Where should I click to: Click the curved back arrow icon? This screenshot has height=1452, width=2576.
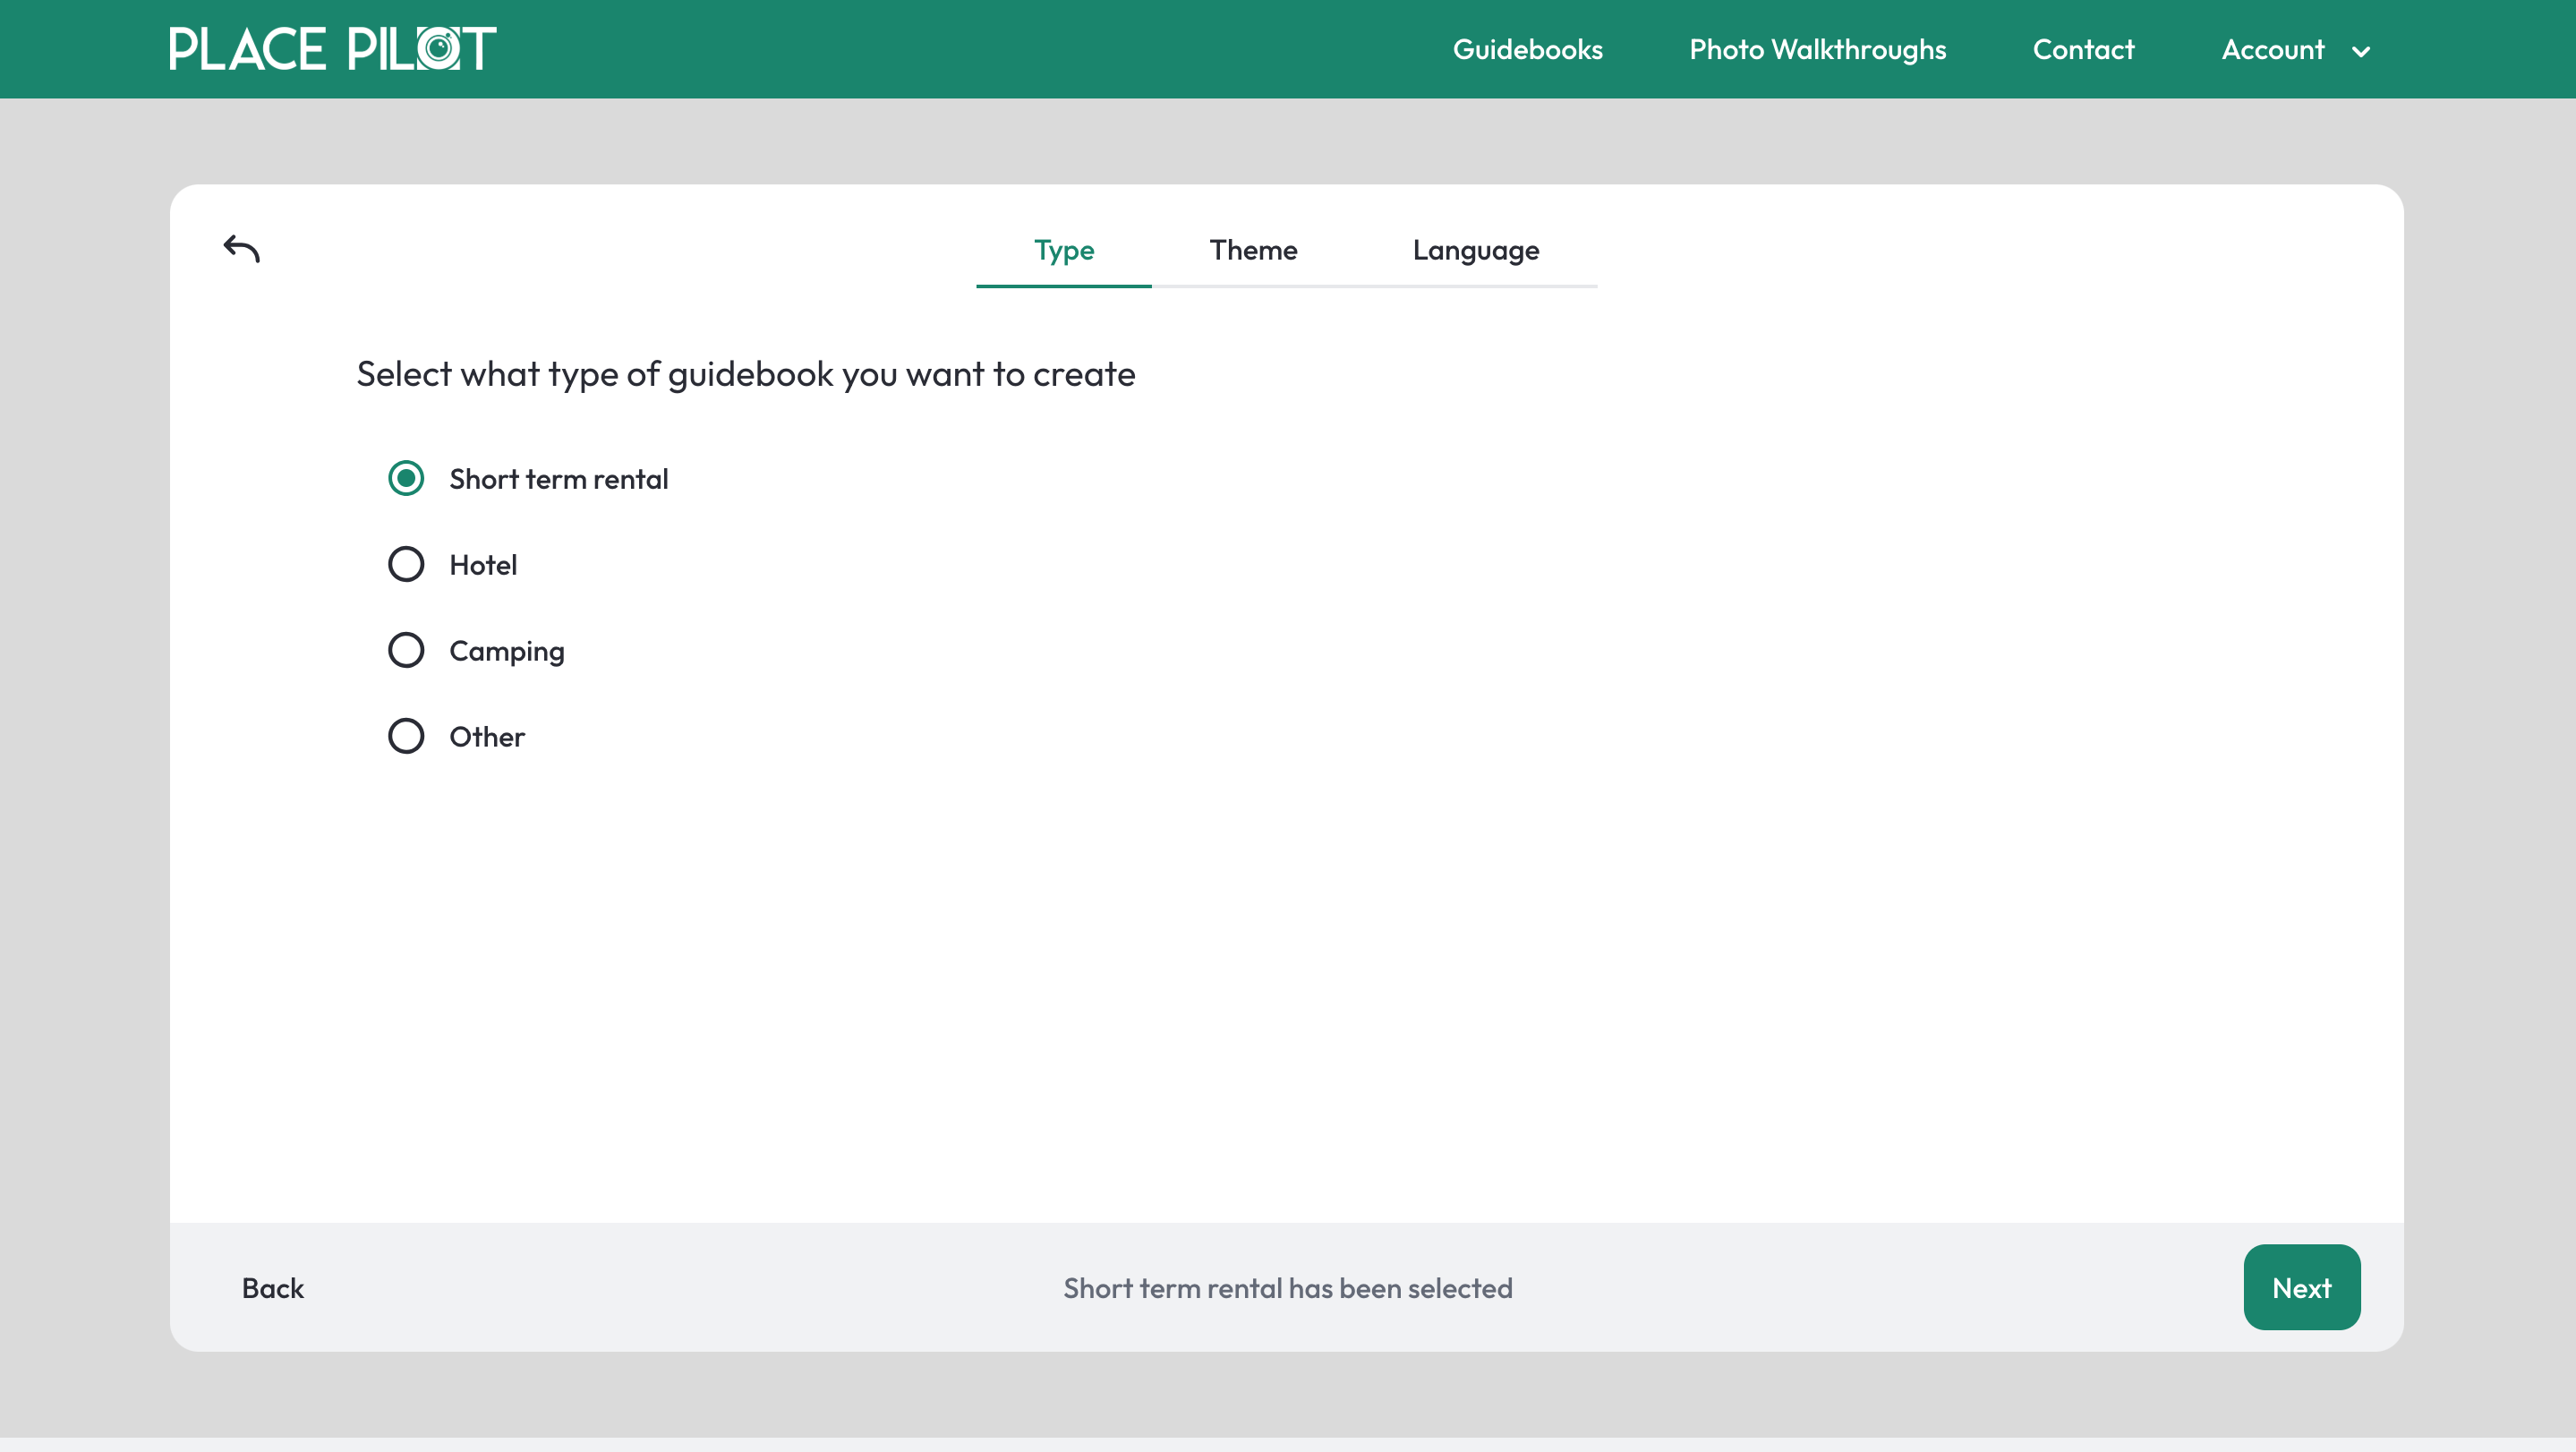tap(241, 248)
